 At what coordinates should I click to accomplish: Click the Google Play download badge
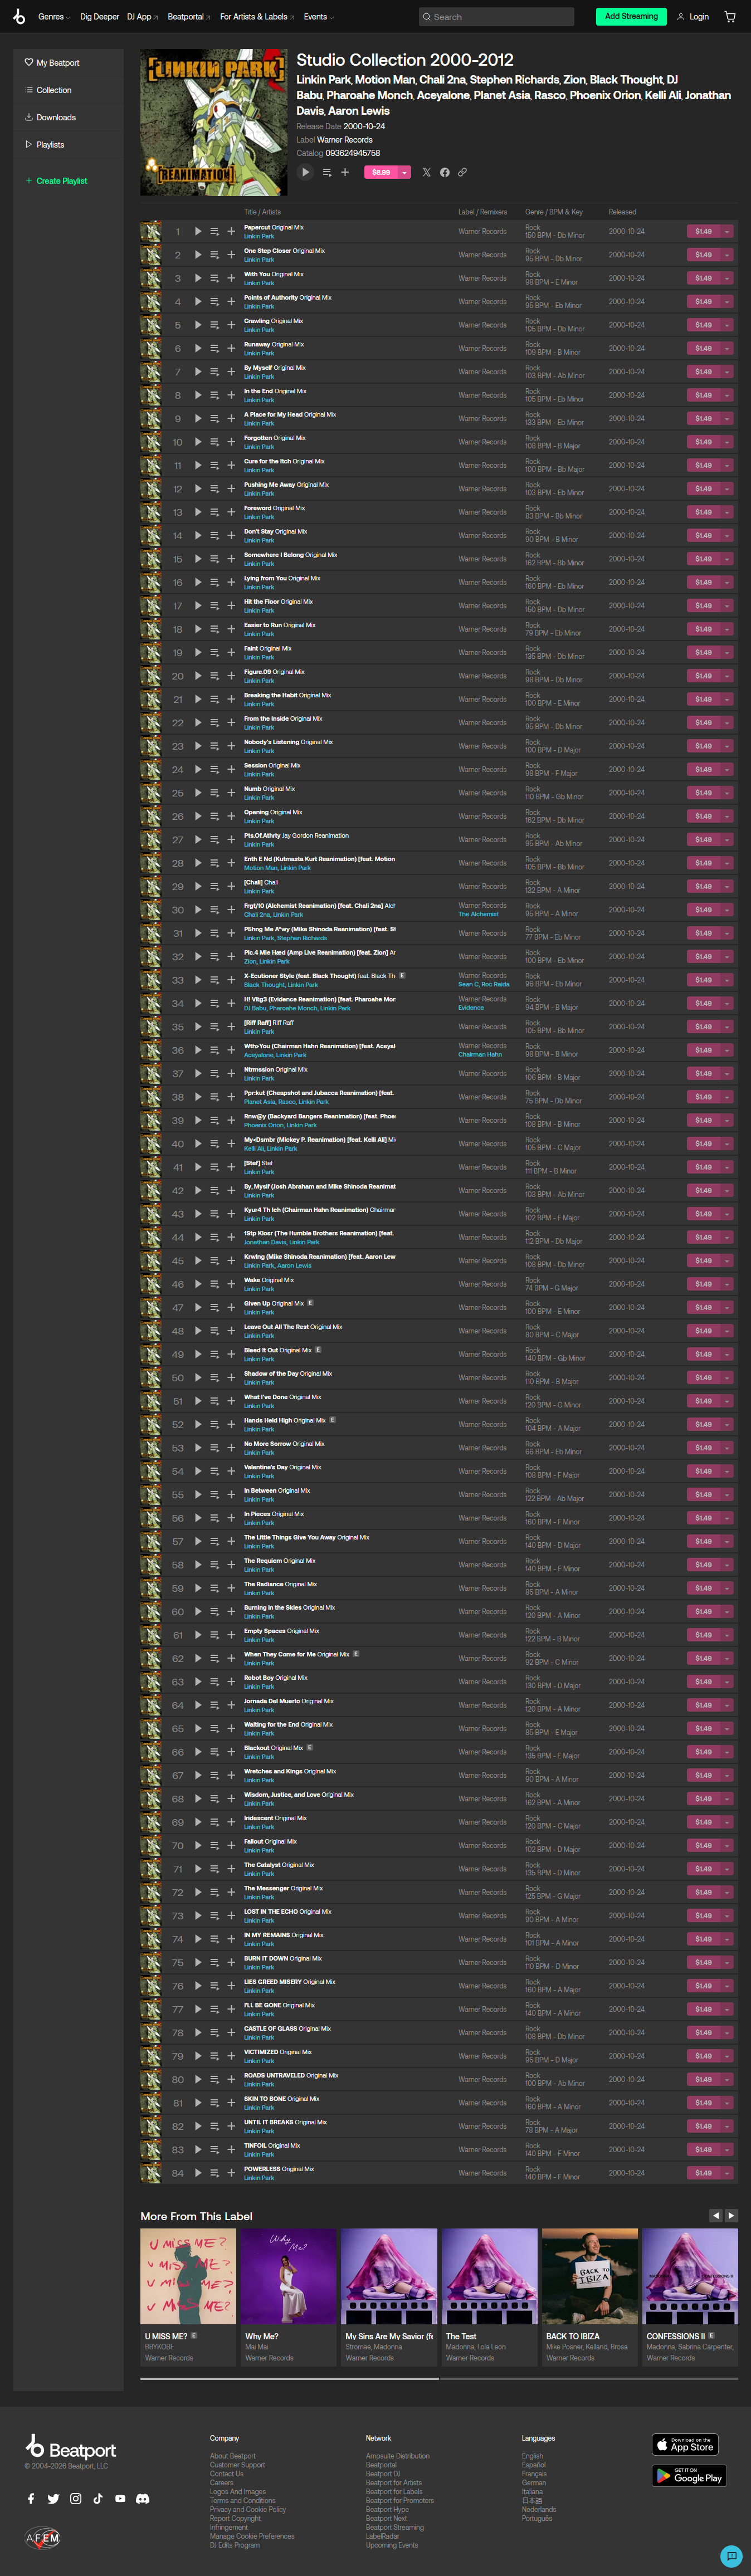(x=689, y=2475)
